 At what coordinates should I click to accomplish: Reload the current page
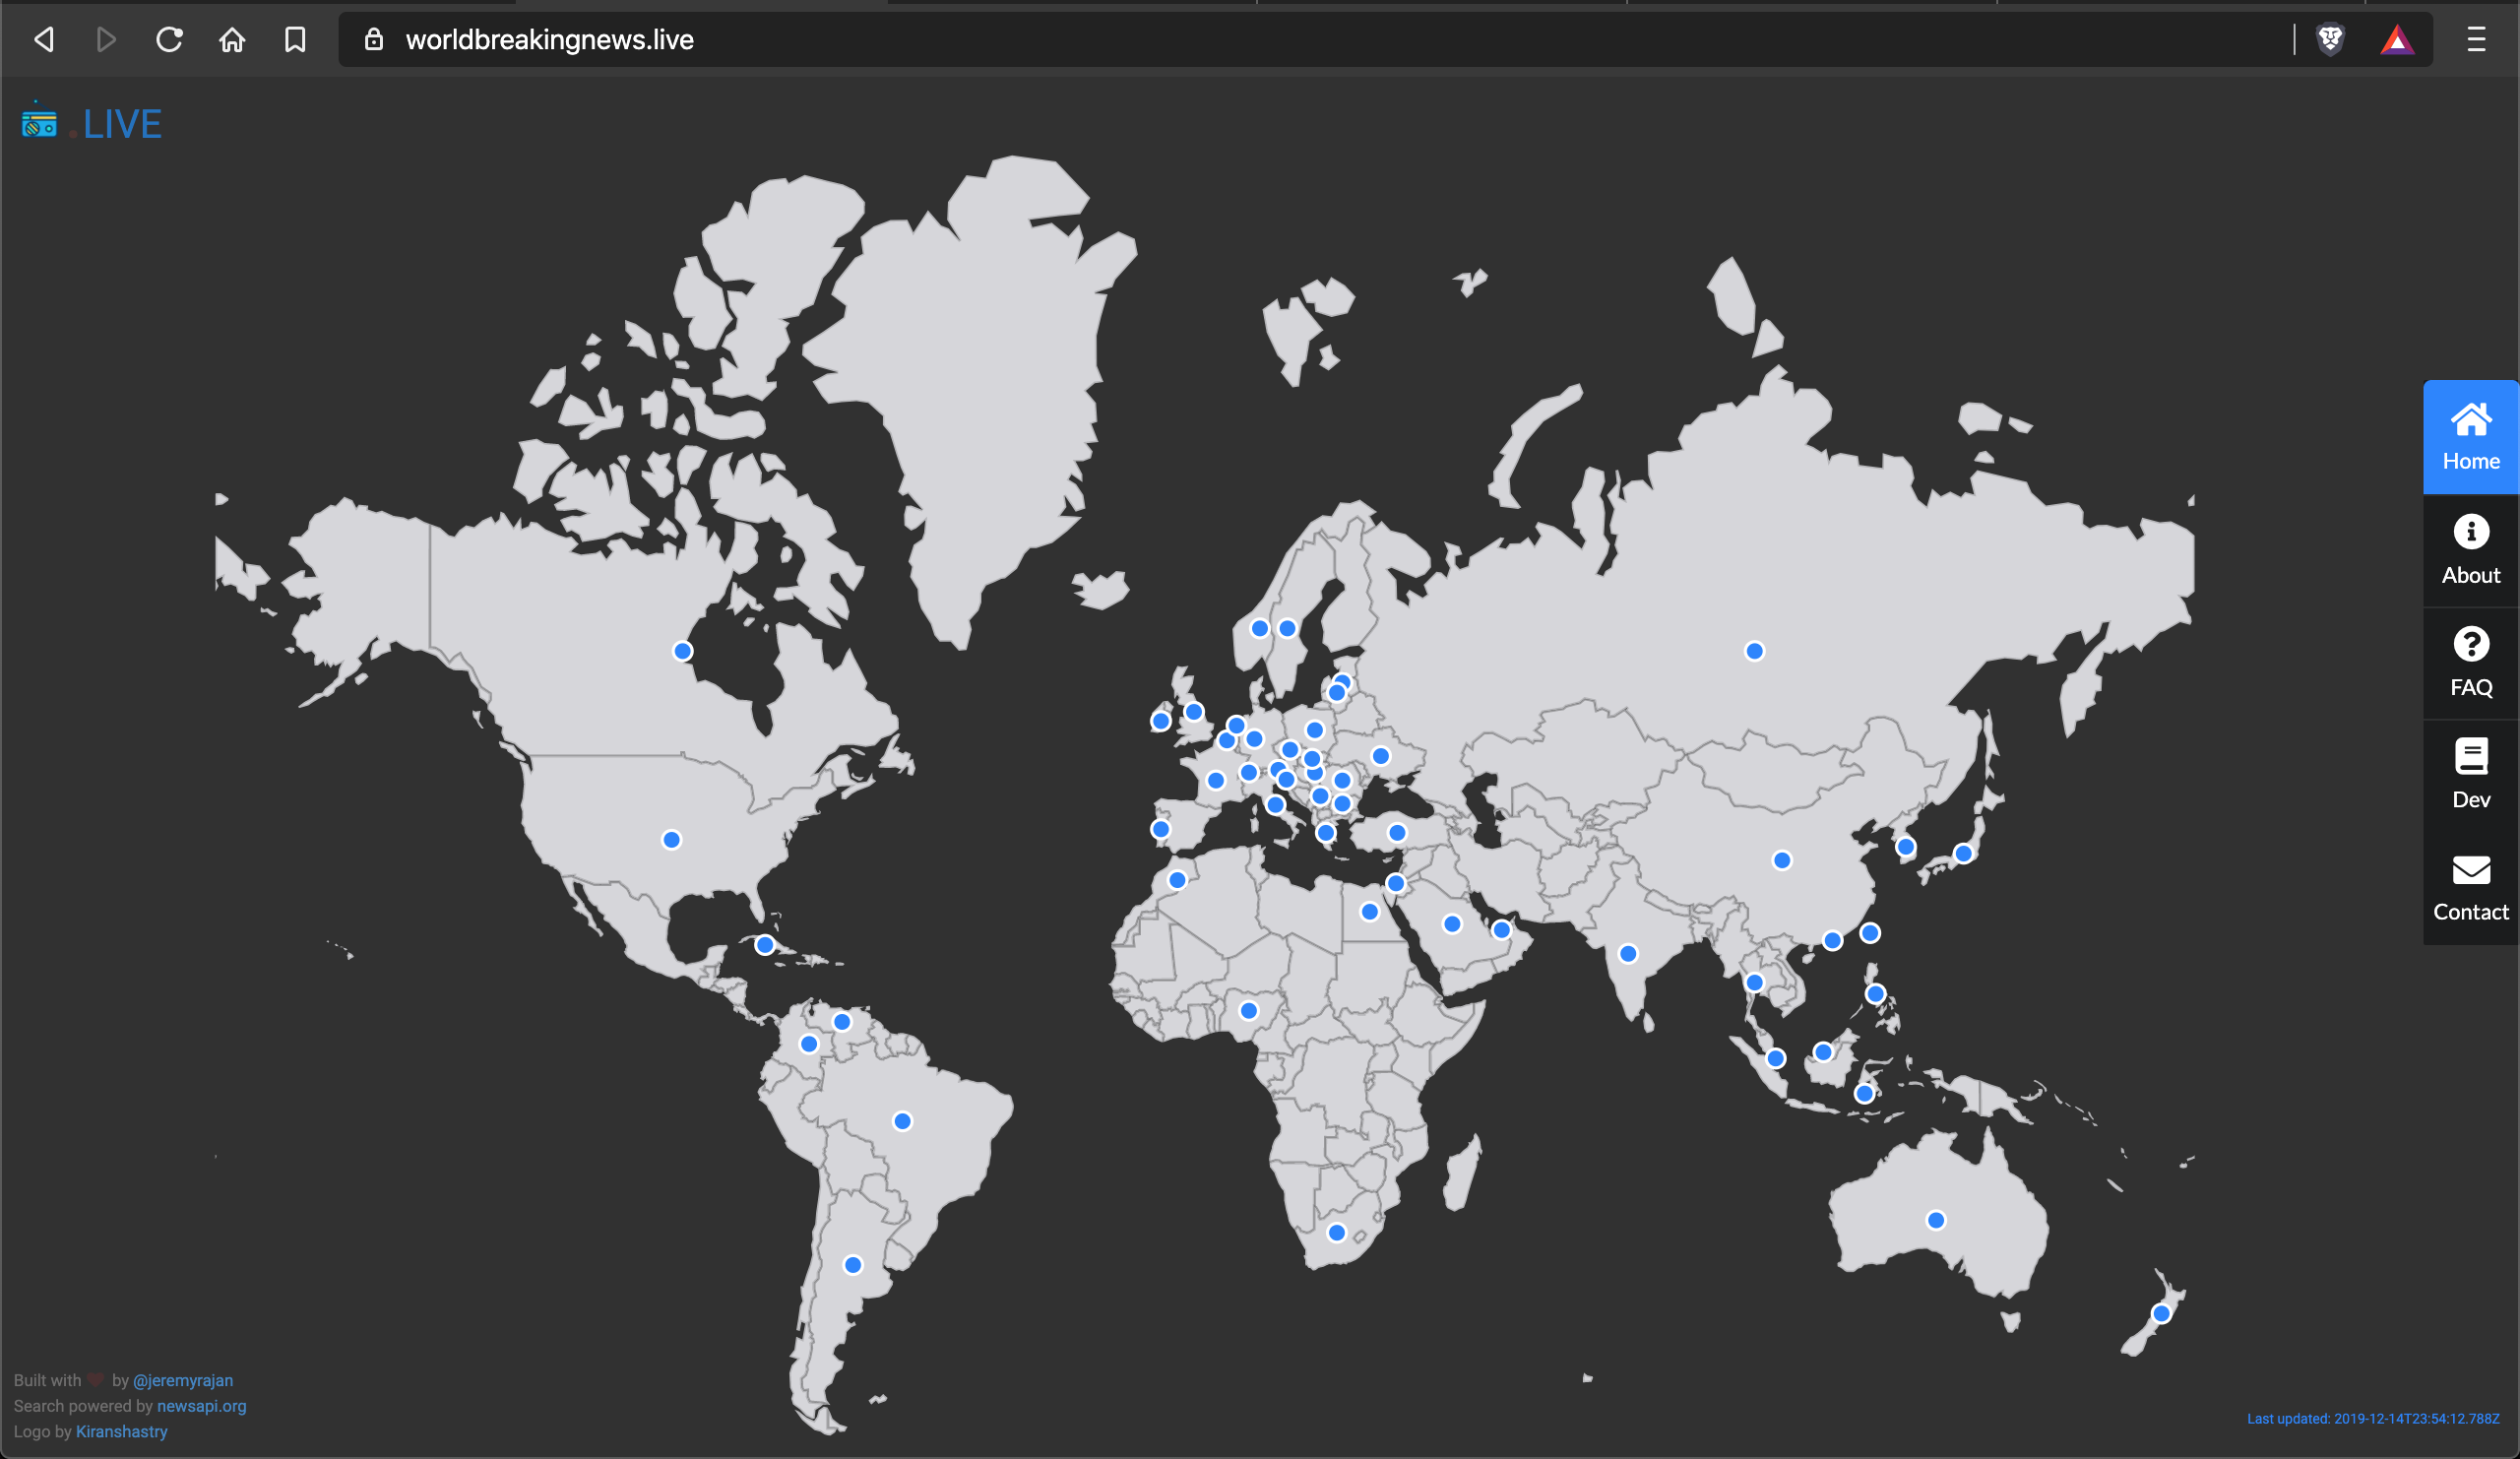pos(169,39)
